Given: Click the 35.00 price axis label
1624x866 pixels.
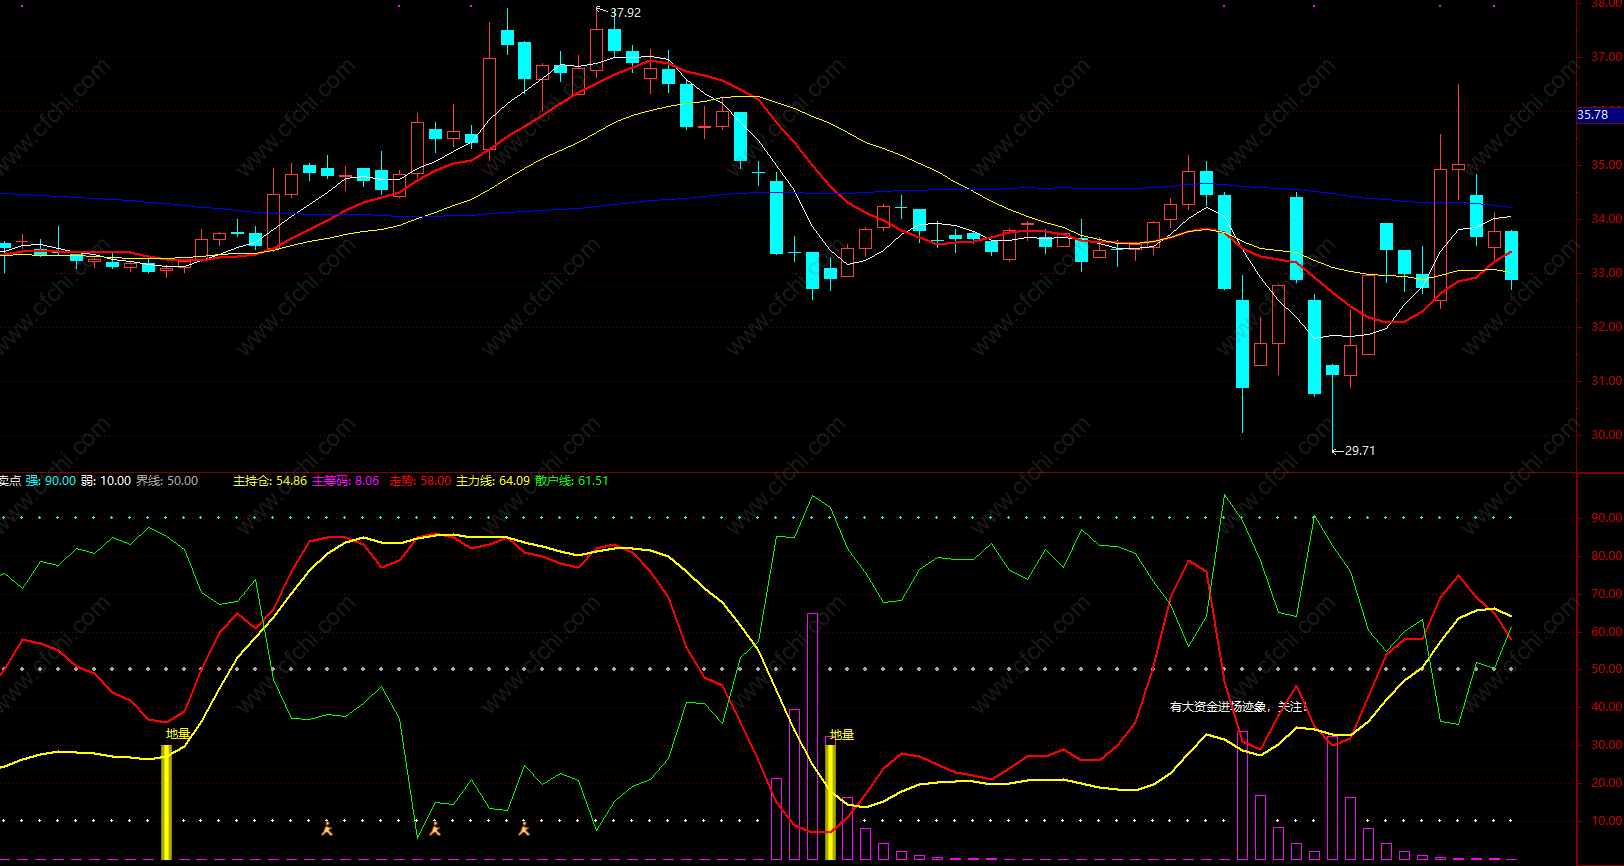Looking at the screenshot, I should [1606, 166].
